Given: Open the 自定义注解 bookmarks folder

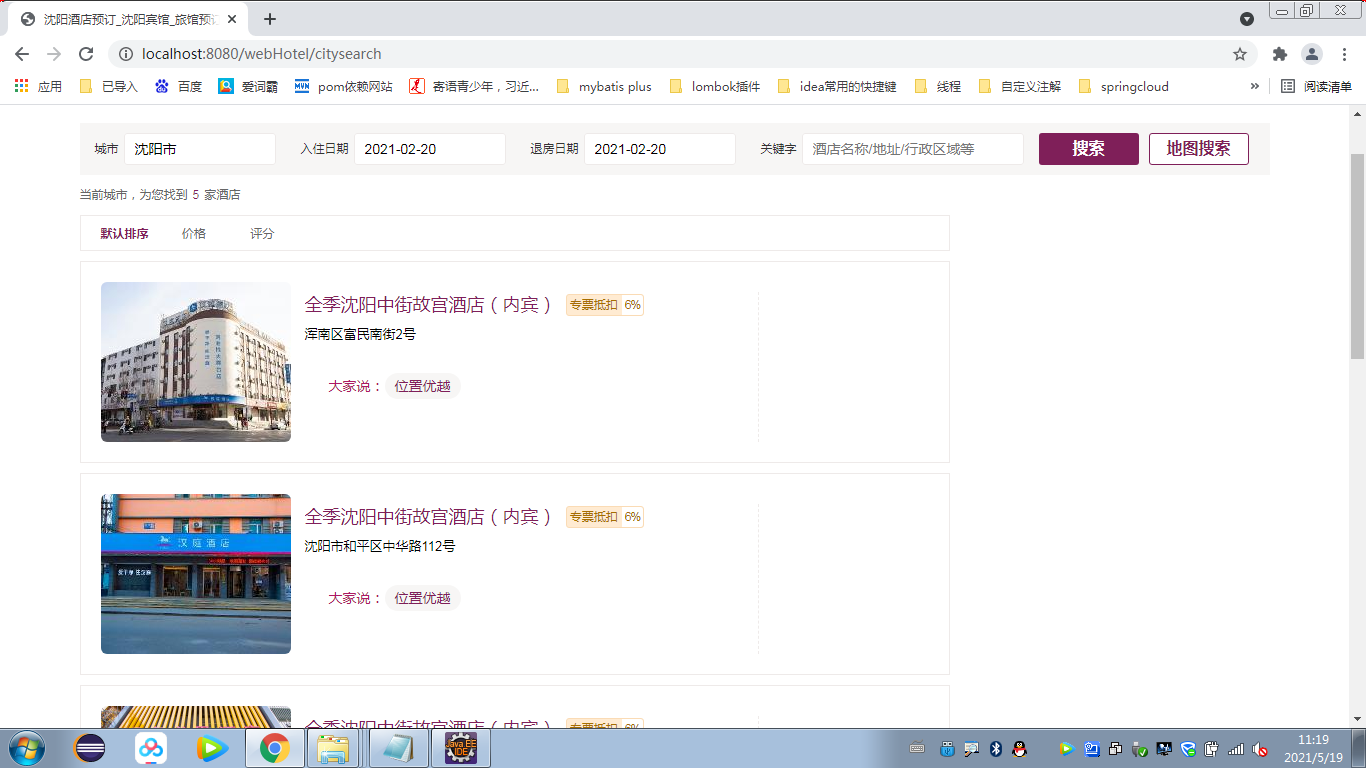Looking at the screenshot, I should [1019, 87].
